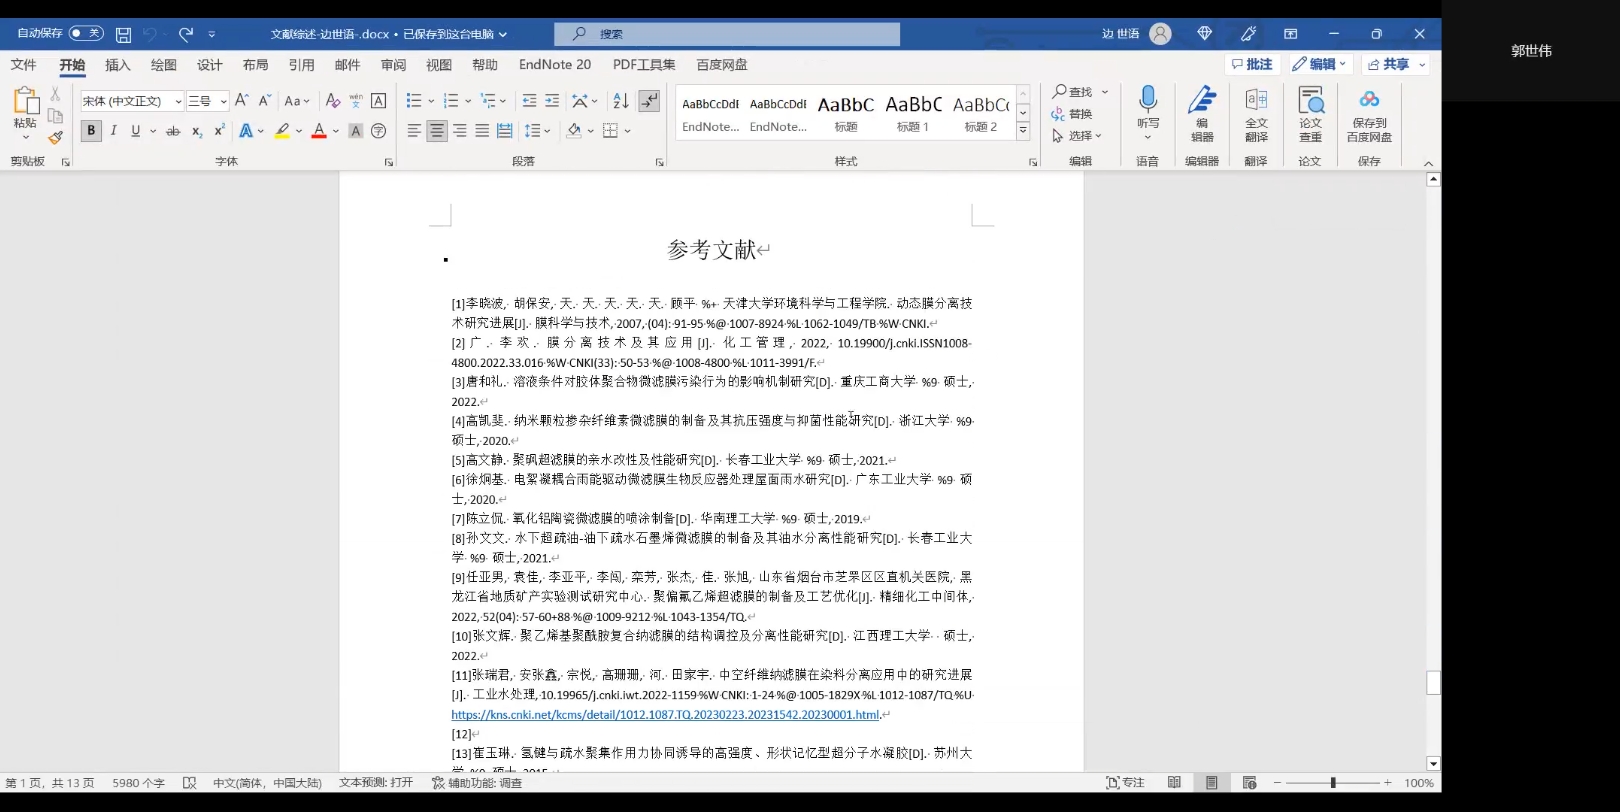The width and height of the screenshot is (1620, 812).
Task: Clear all formatting with eraser icon
Action: coord(333,100)
